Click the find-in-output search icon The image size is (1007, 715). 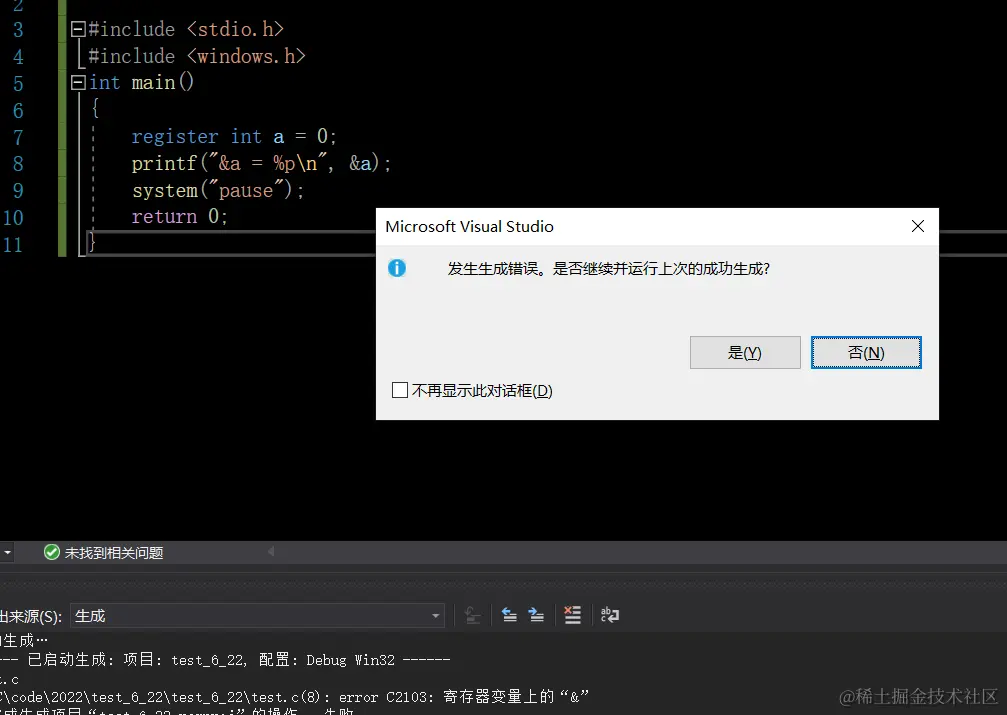[x=472, y=615]
